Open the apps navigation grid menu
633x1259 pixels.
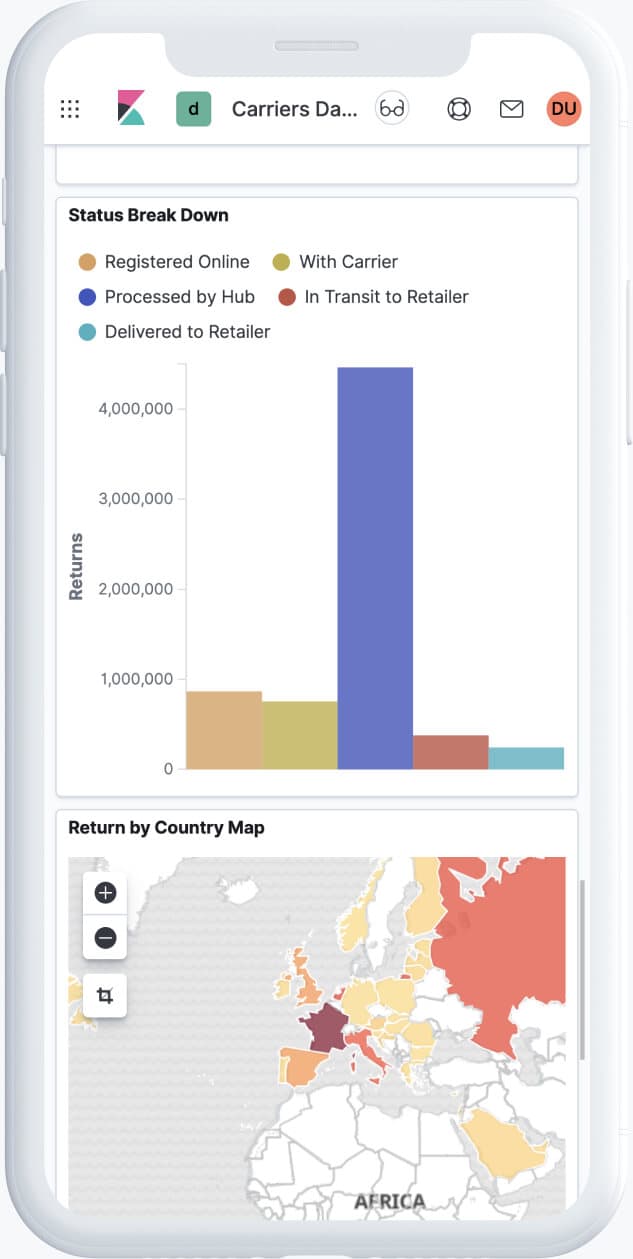coord(69,109)
